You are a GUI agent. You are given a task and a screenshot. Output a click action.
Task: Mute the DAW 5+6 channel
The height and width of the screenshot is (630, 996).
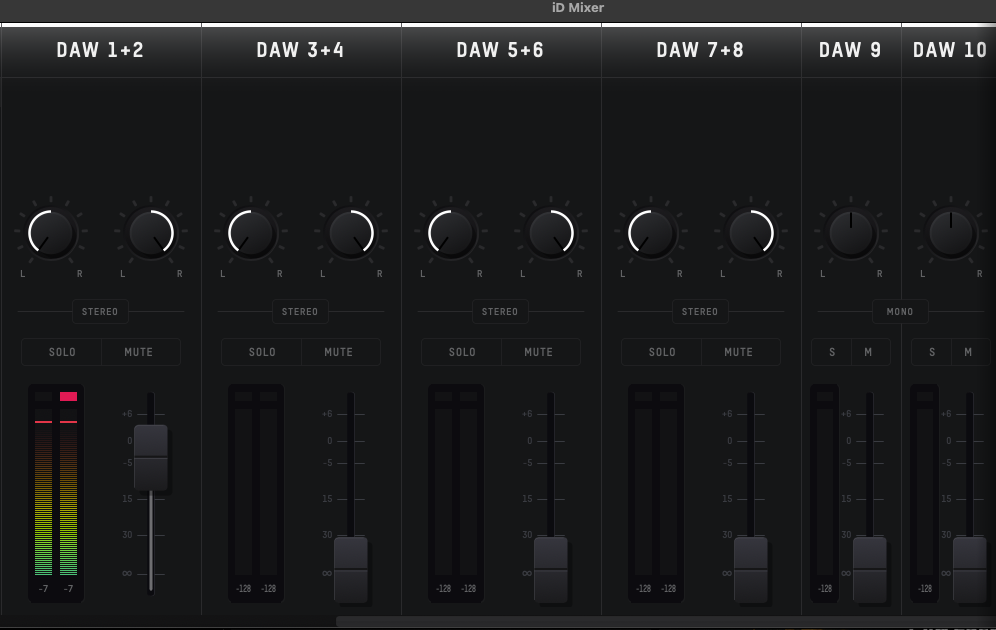(x=541, y=352)
